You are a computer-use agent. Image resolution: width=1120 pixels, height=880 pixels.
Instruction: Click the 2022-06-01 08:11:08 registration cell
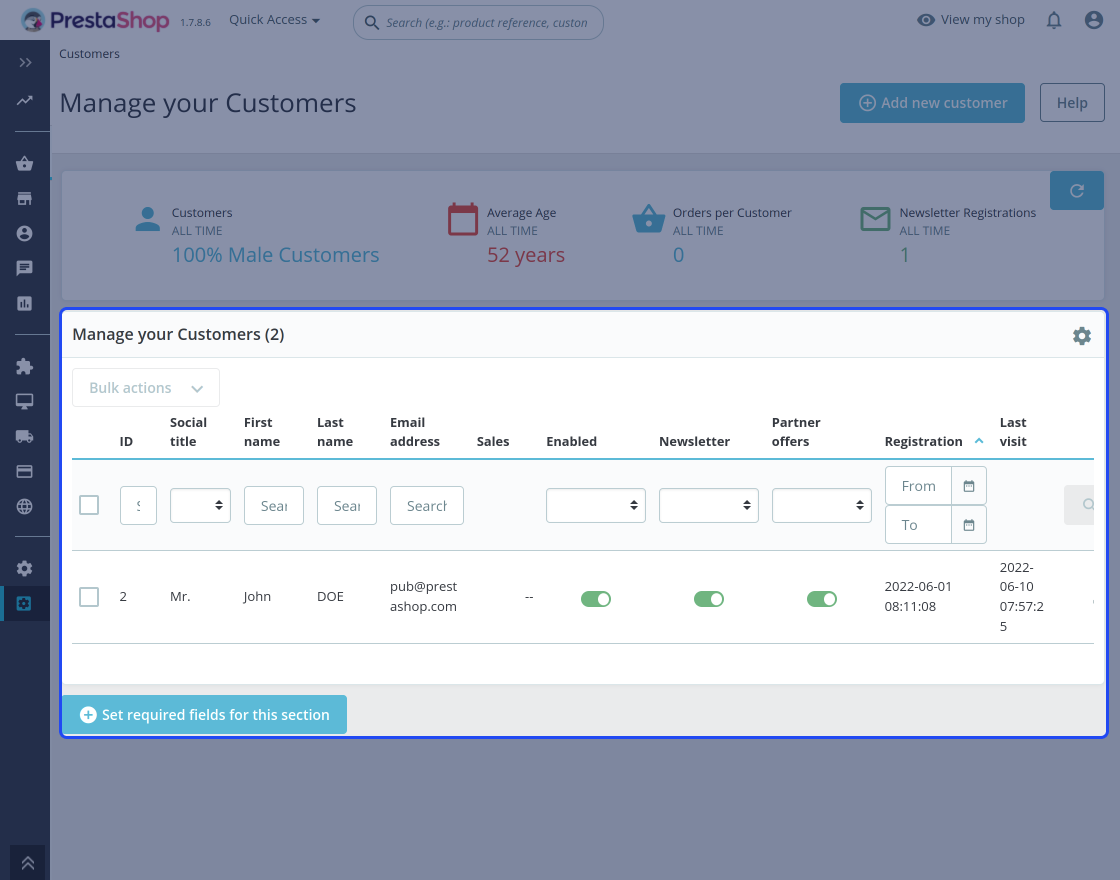tap(918, 596)
